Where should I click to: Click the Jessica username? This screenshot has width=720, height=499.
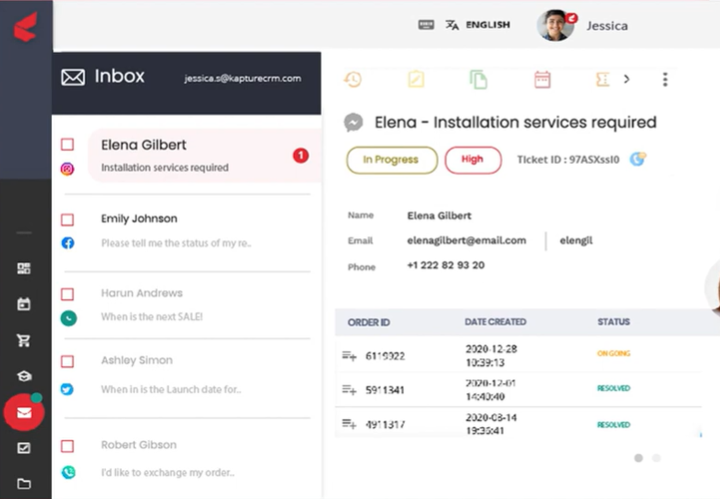(607, 26)
